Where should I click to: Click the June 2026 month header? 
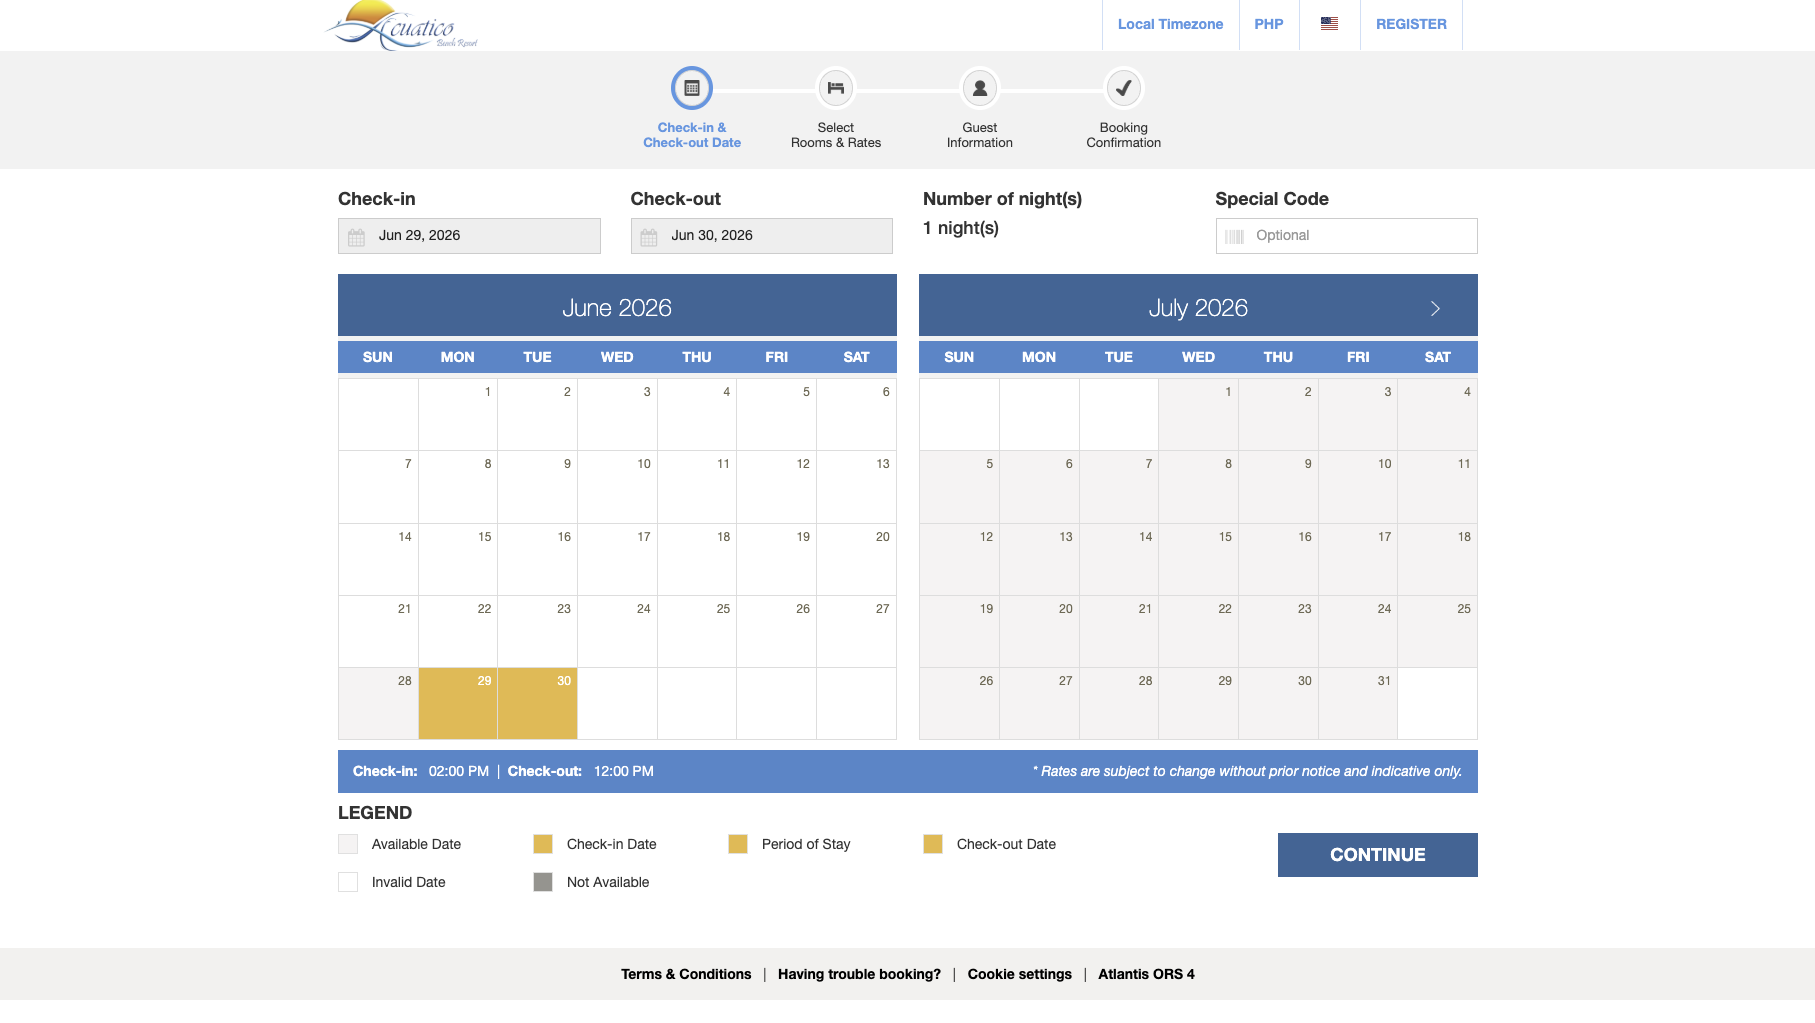pos(617,308)
